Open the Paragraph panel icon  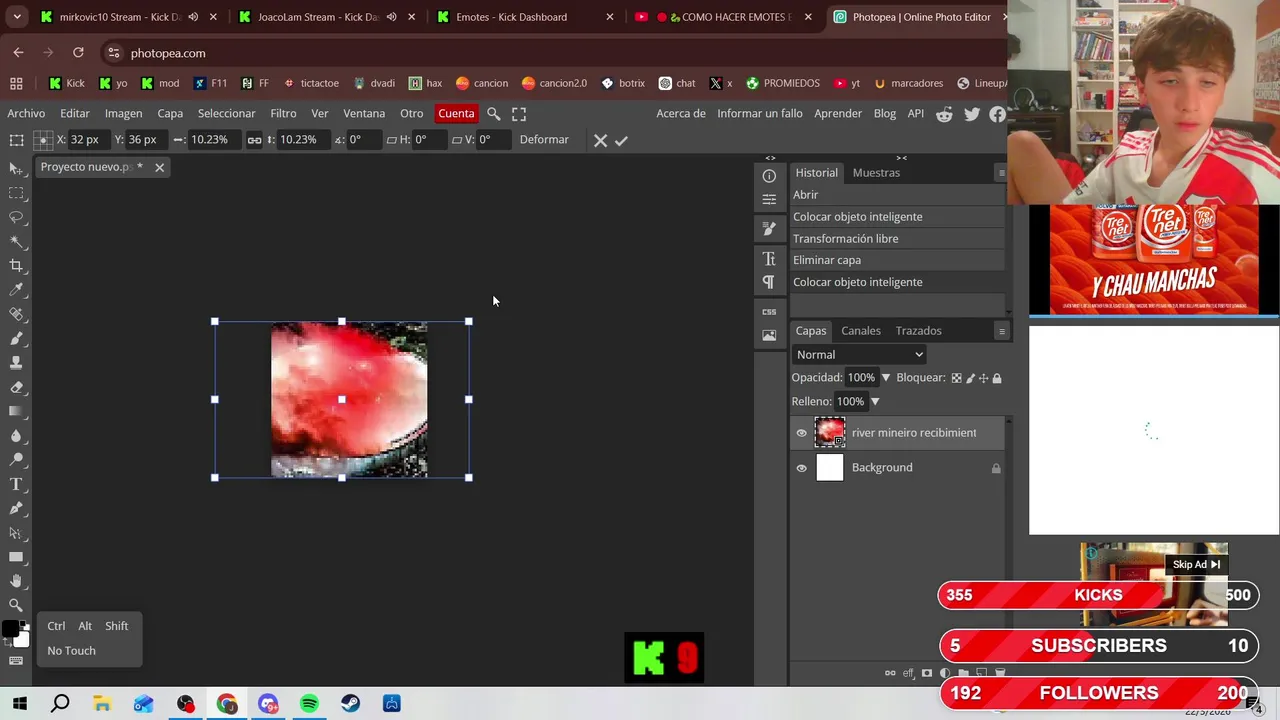pyautogui.click(x=769, y=282)
